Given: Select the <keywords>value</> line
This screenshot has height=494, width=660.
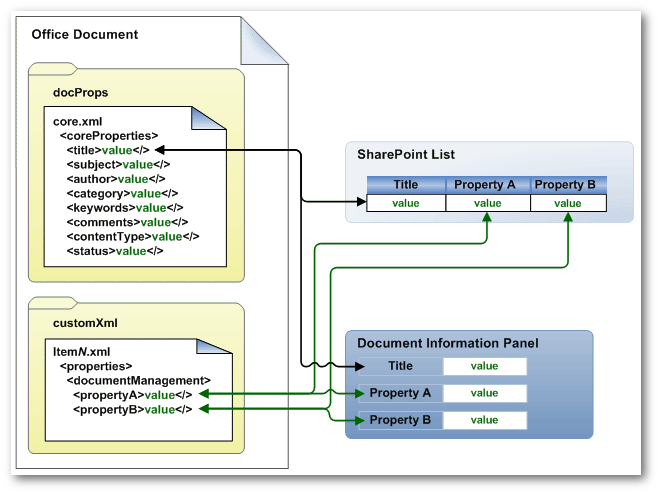Looking at the screenshot, I should [x=125, y=208].
